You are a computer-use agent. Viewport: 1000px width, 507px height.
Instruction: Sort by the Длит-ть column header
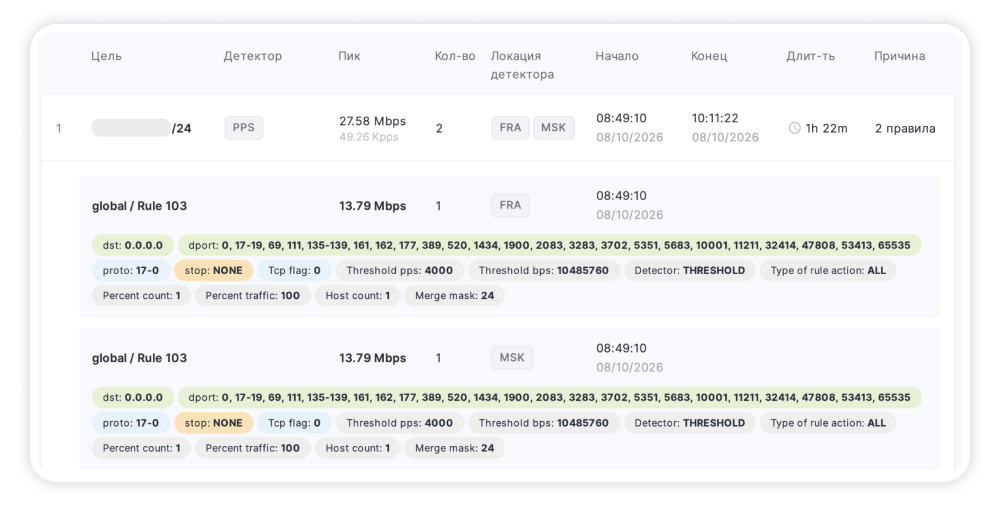click(810, 56)
